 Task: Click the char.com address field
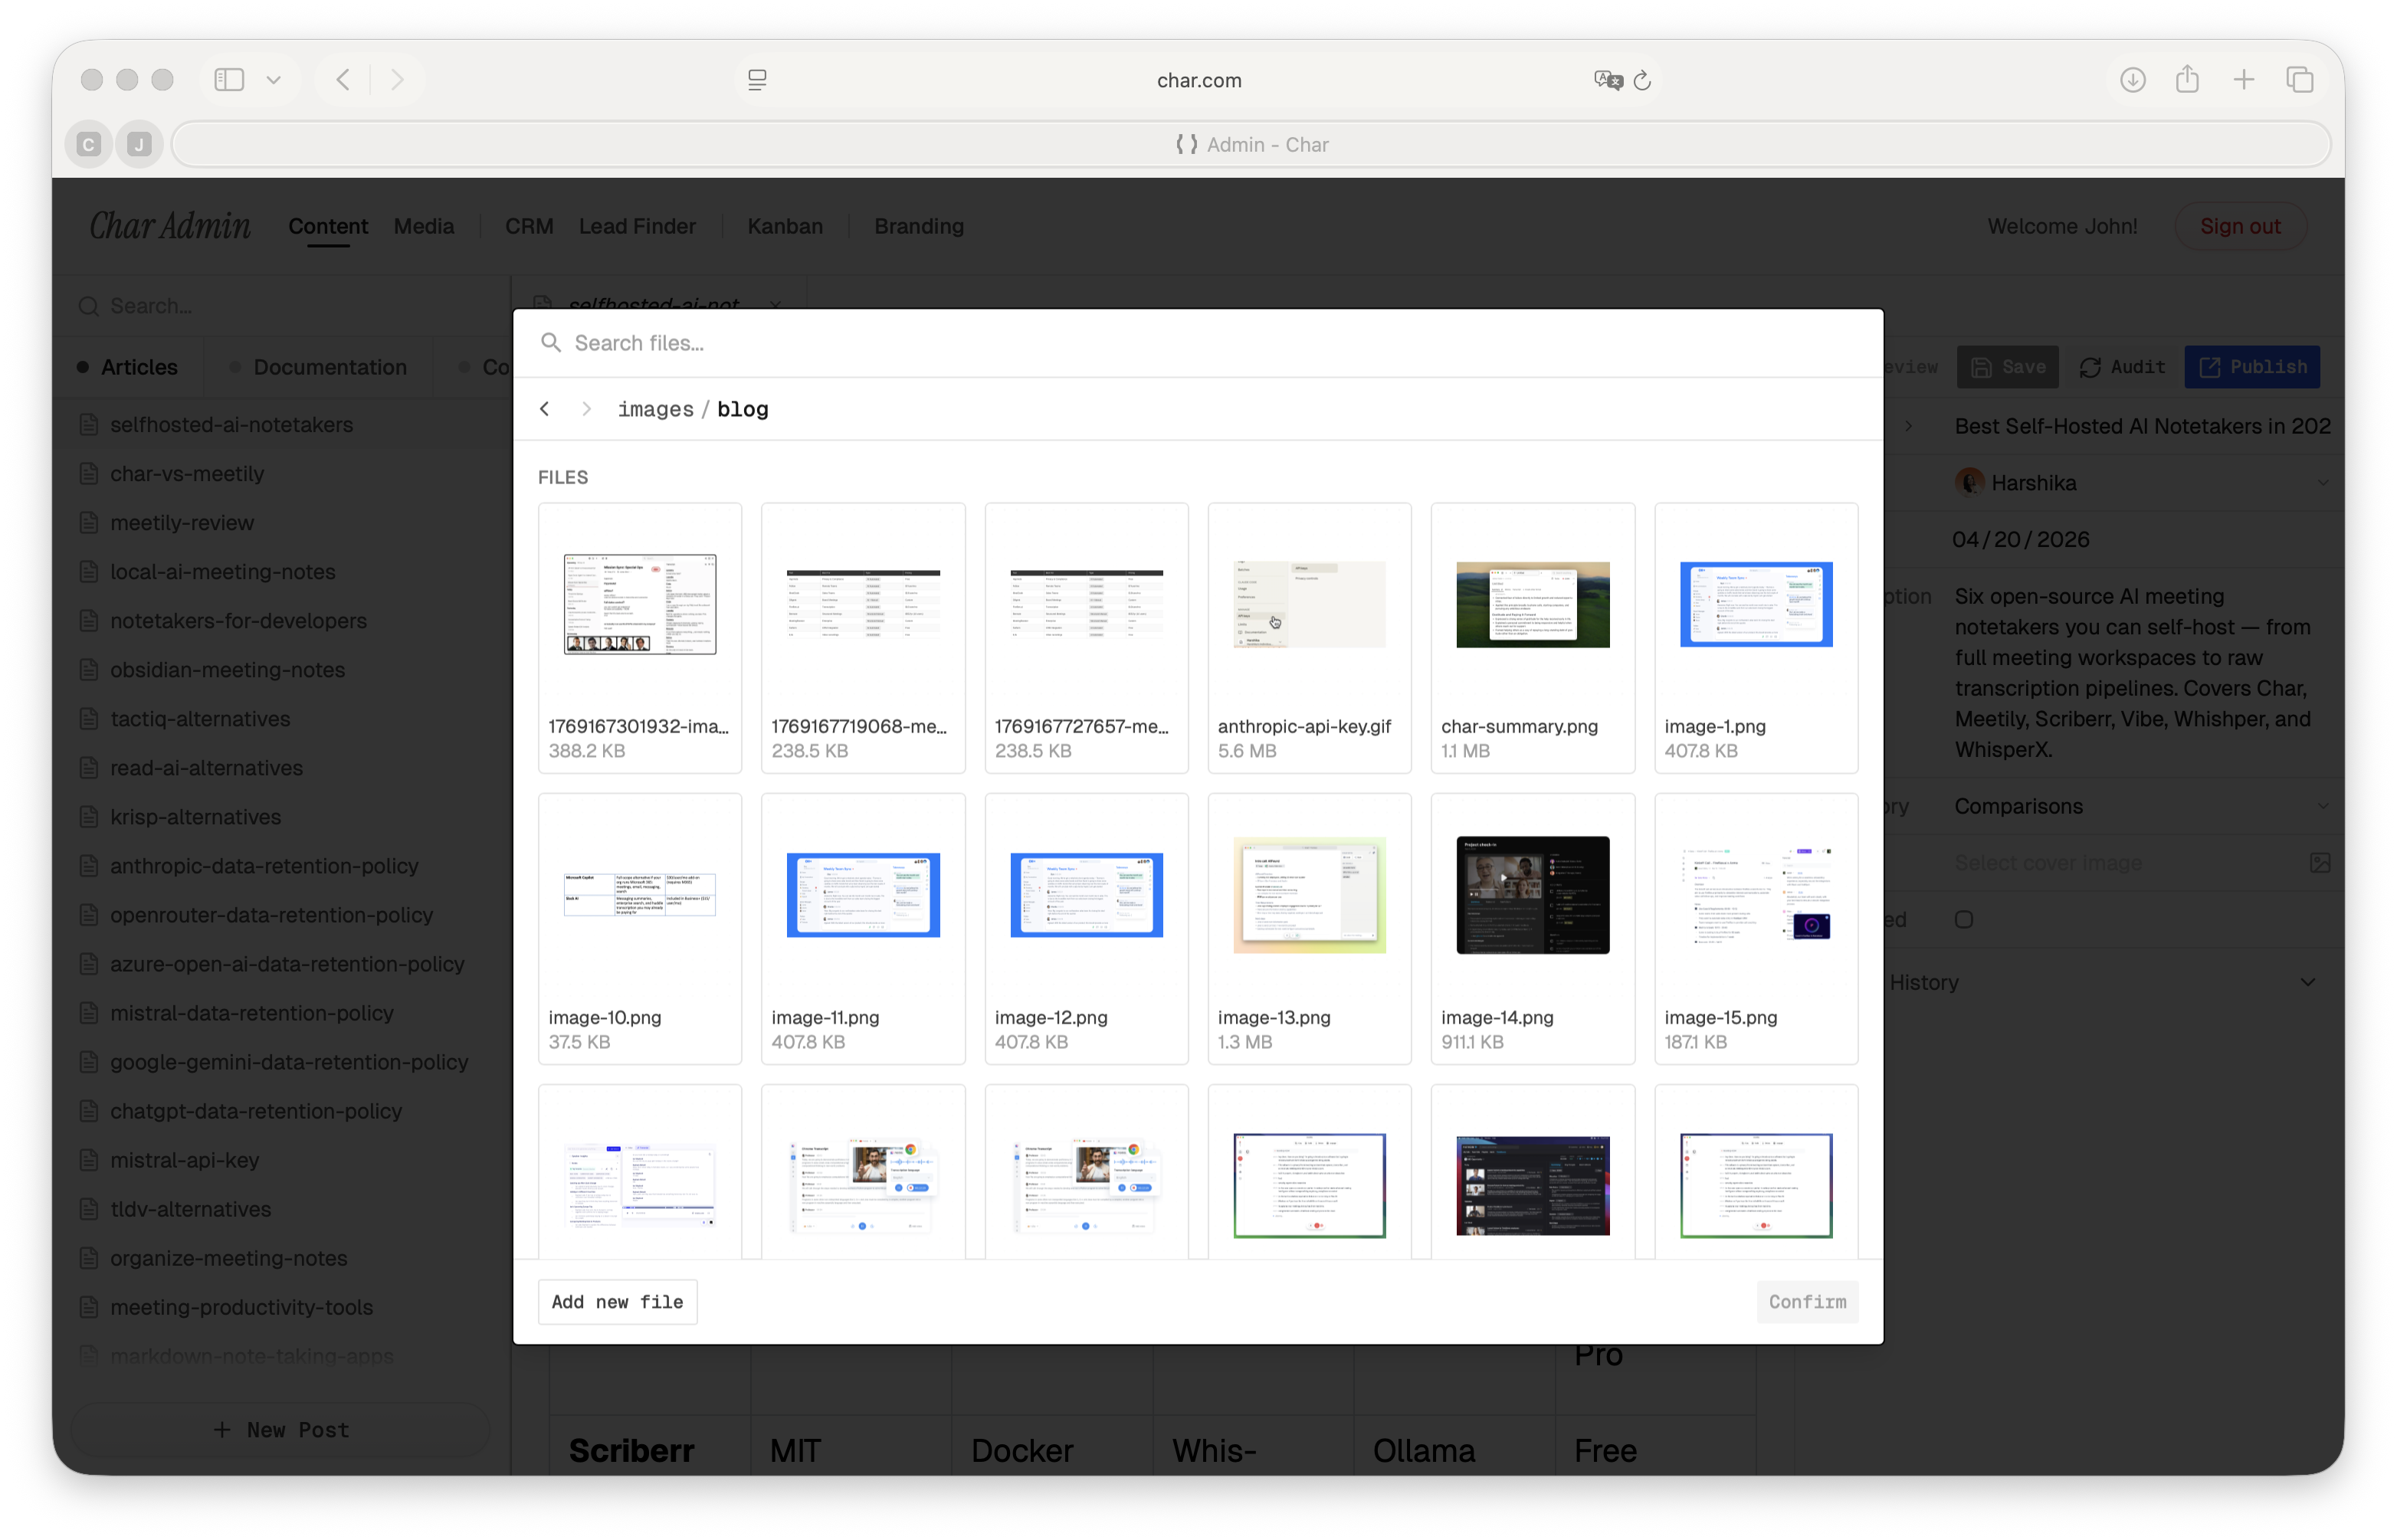click(1199, 80)
